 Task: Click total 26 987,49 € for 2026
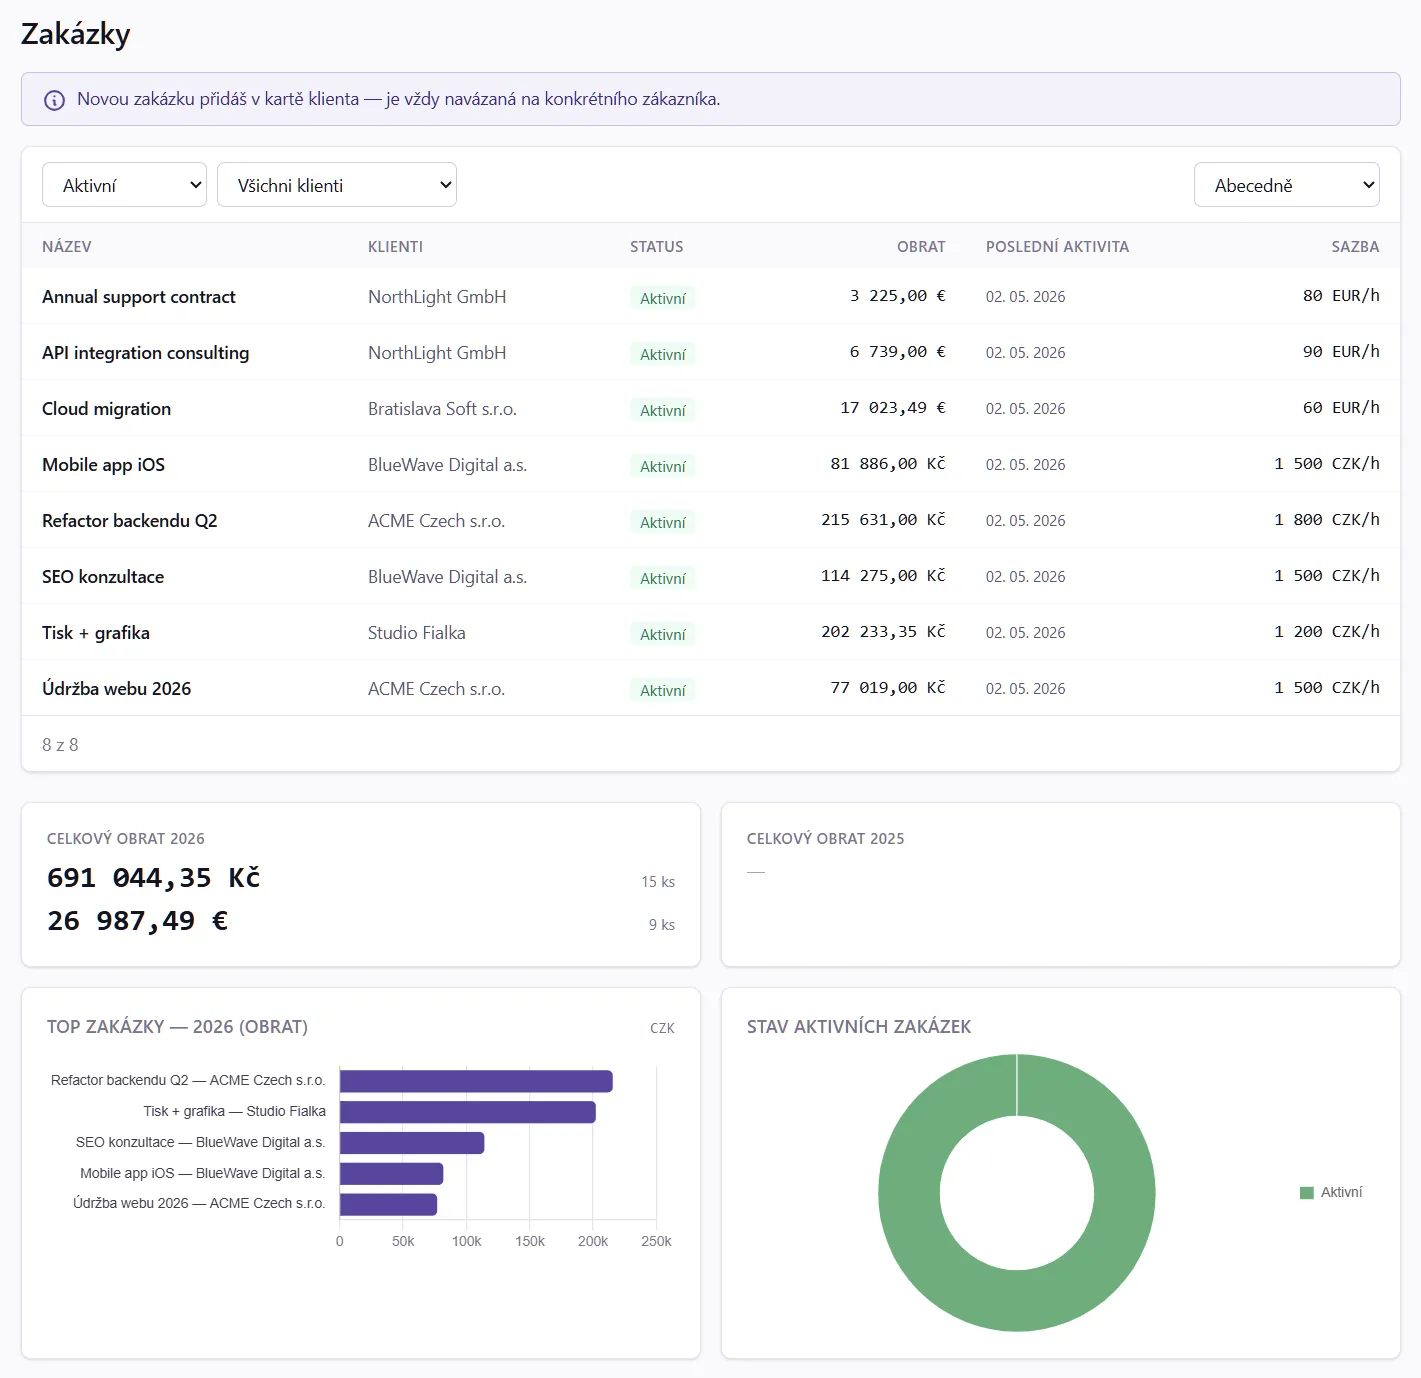point(138,921)
